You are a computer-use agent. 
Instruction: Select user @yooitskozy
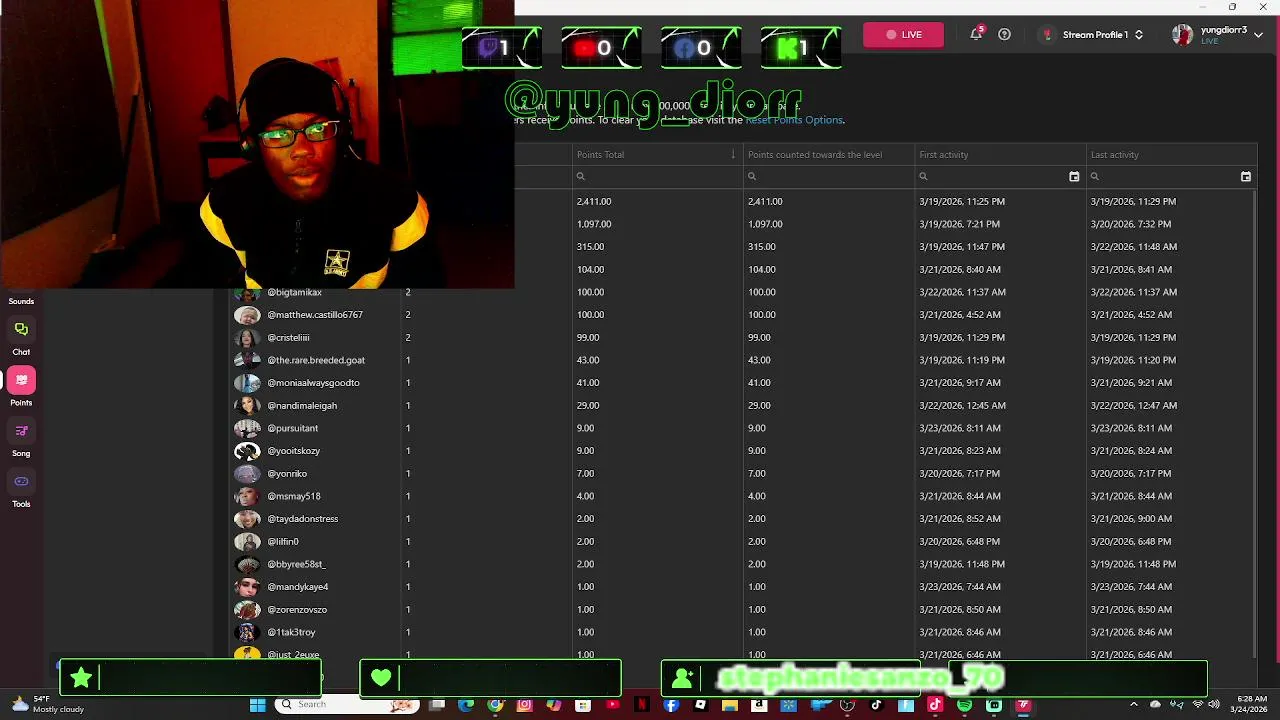(x=293, y=451)
